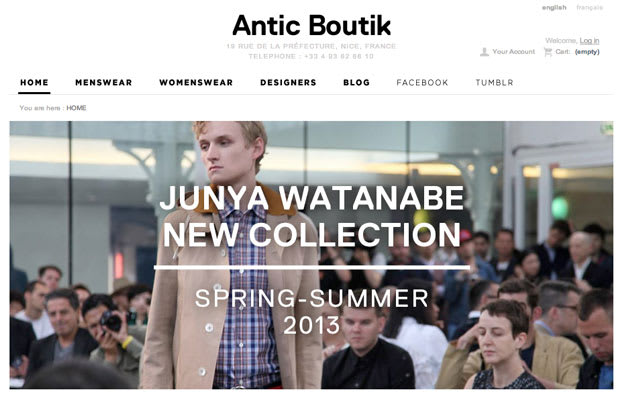The height and width of the screenshot is (400, 620).
Task: Visit the TUMBLR link
Action: [x=494, y=83]
